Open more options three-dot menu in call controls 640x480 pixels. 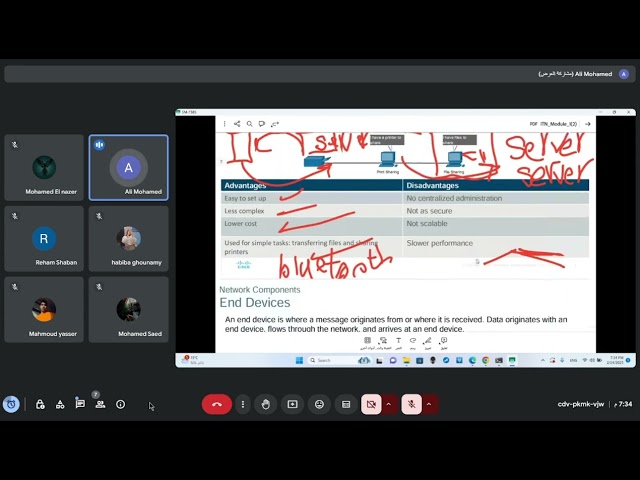(x=243, y=404)
